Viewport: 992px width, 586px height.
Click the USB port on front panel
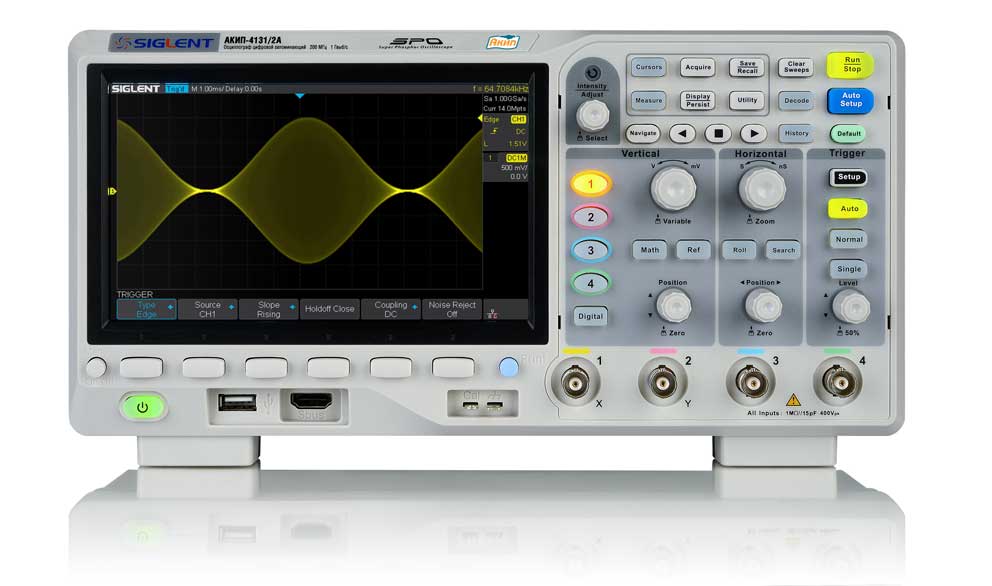coord(233,402)
